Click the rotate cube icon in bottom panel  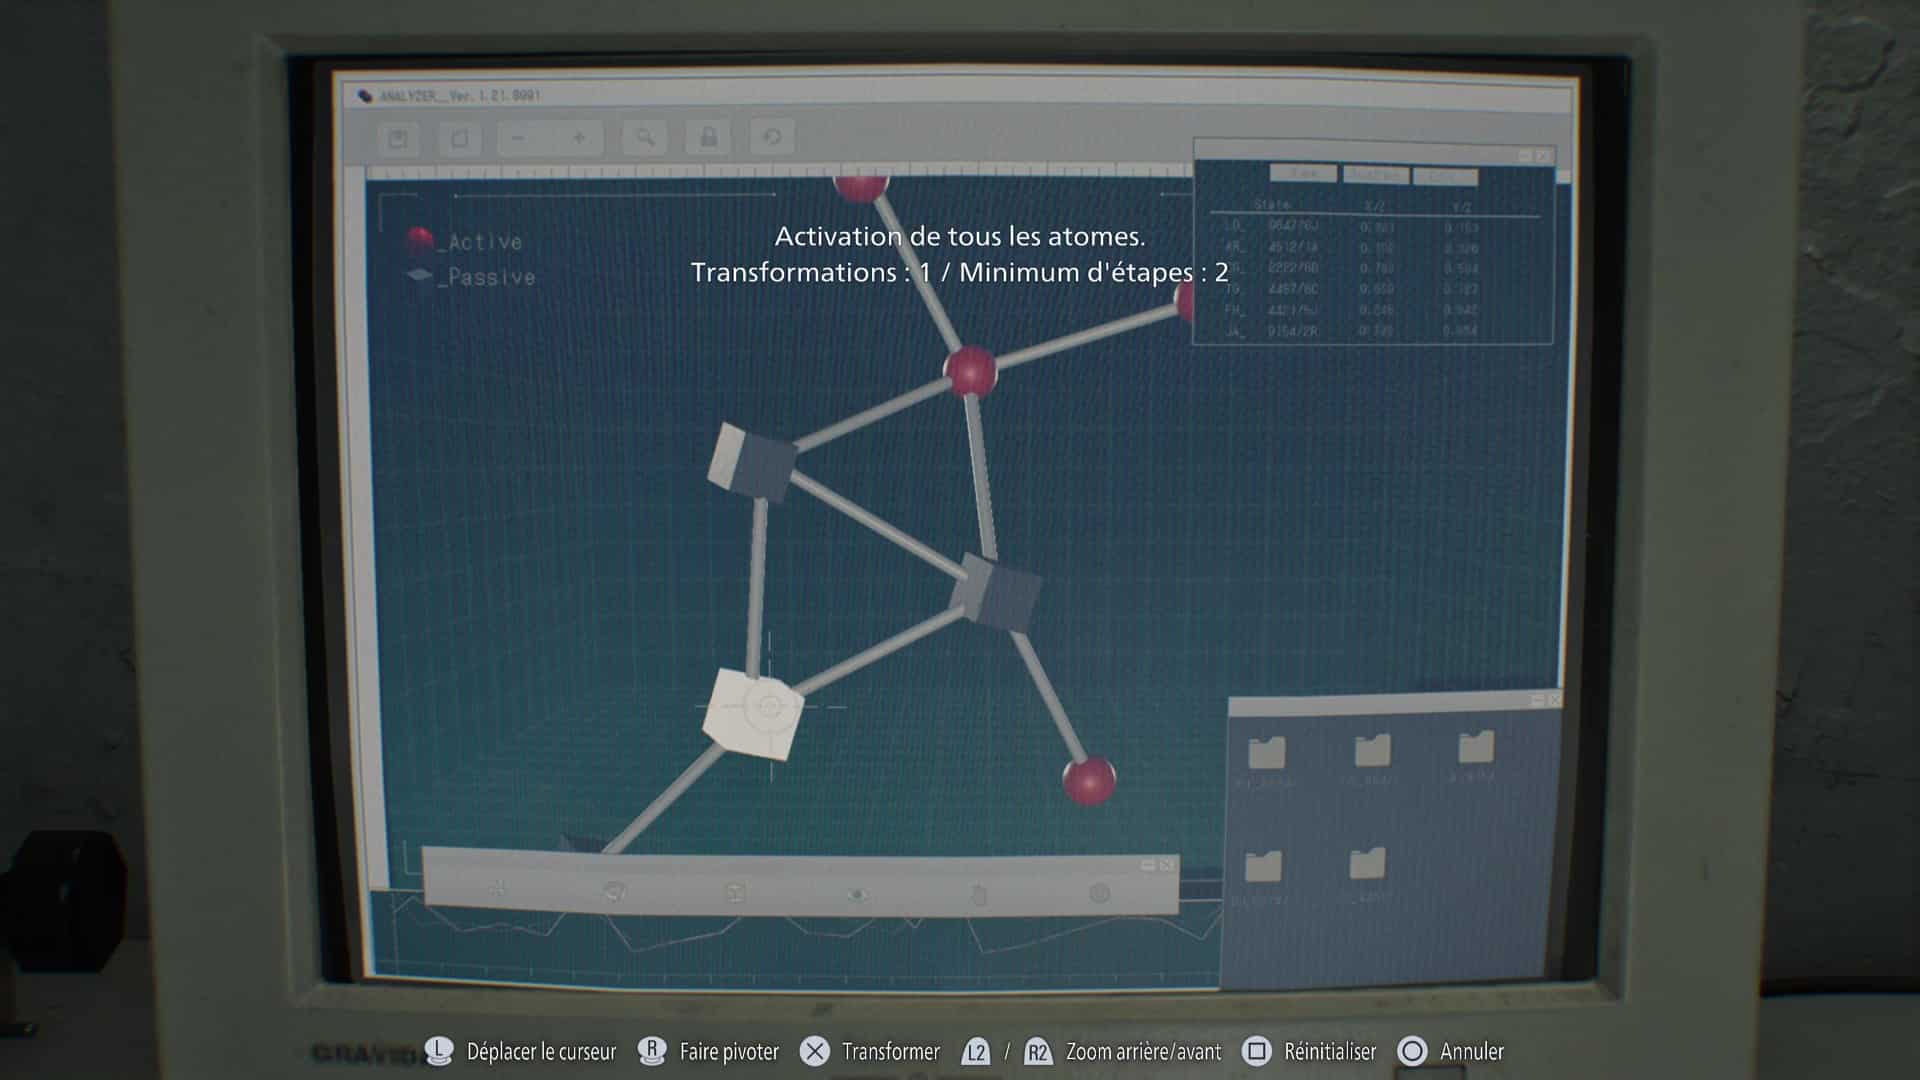[x=615, y=892]
